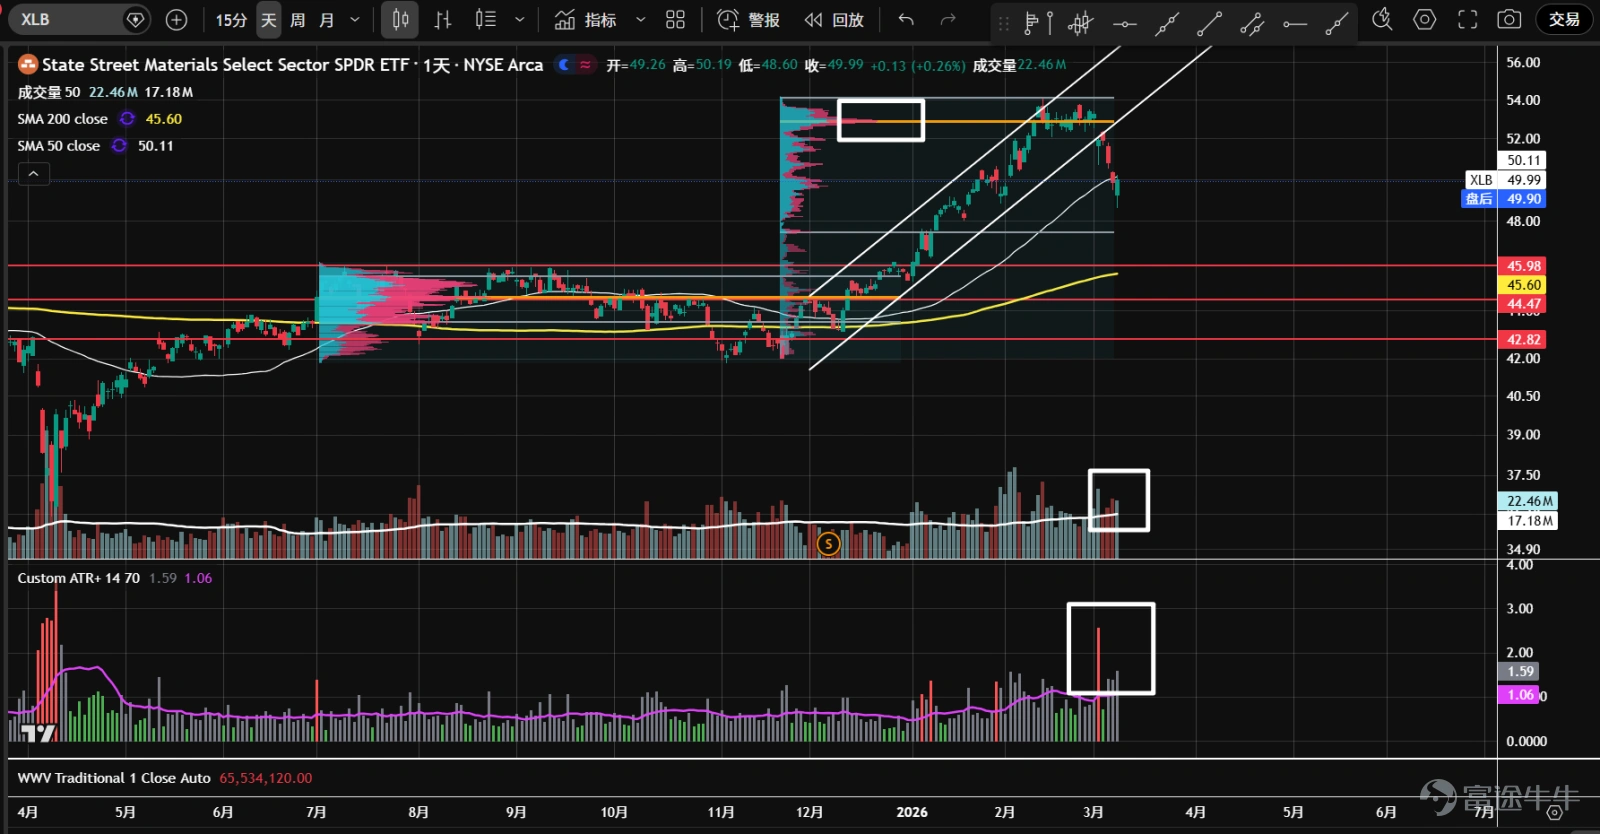Select the extended line drawing tool
This screenshot has width=1600, height=834.
click(1167, 22)
